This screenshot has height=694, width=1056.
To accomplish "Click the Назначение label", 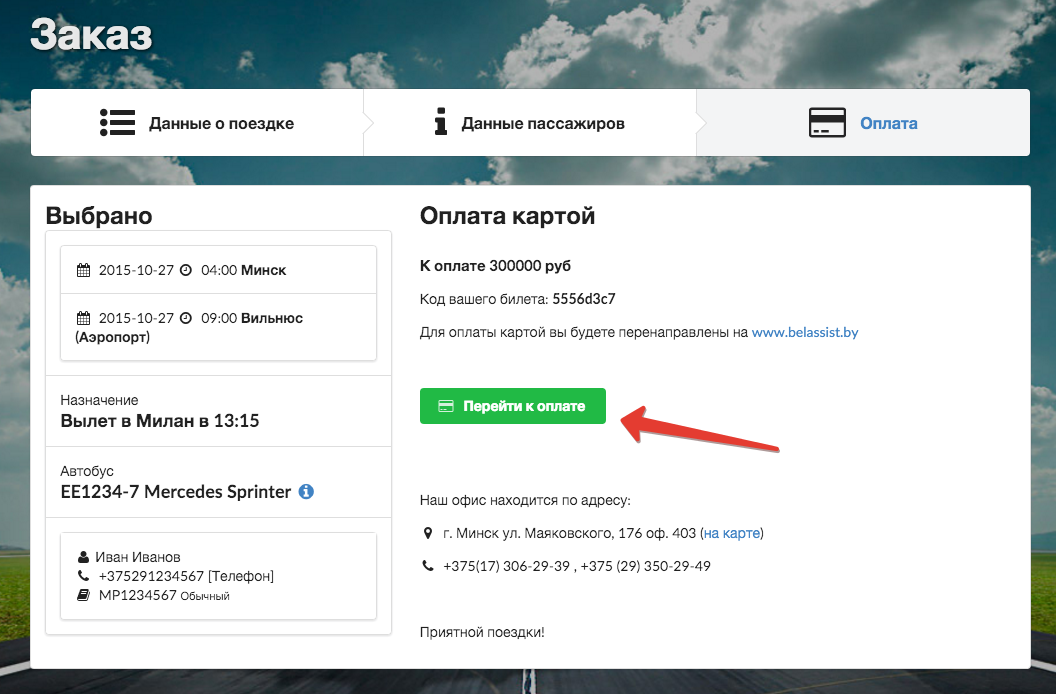I will pyautogui.click(x=99, y=400).
